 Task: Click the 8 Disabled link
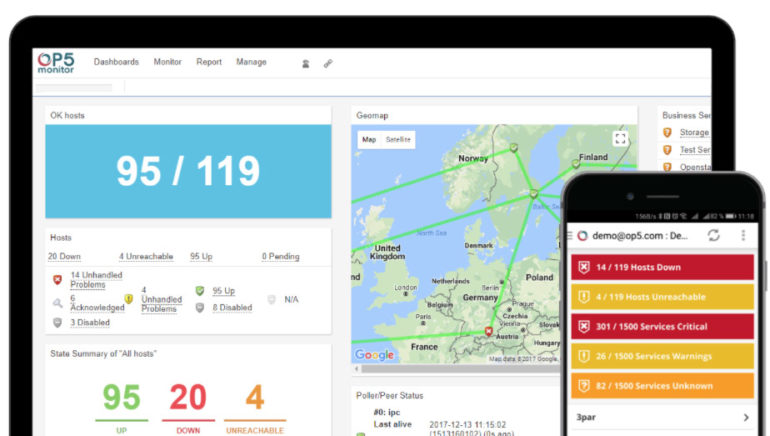click(x=232, y=307)
